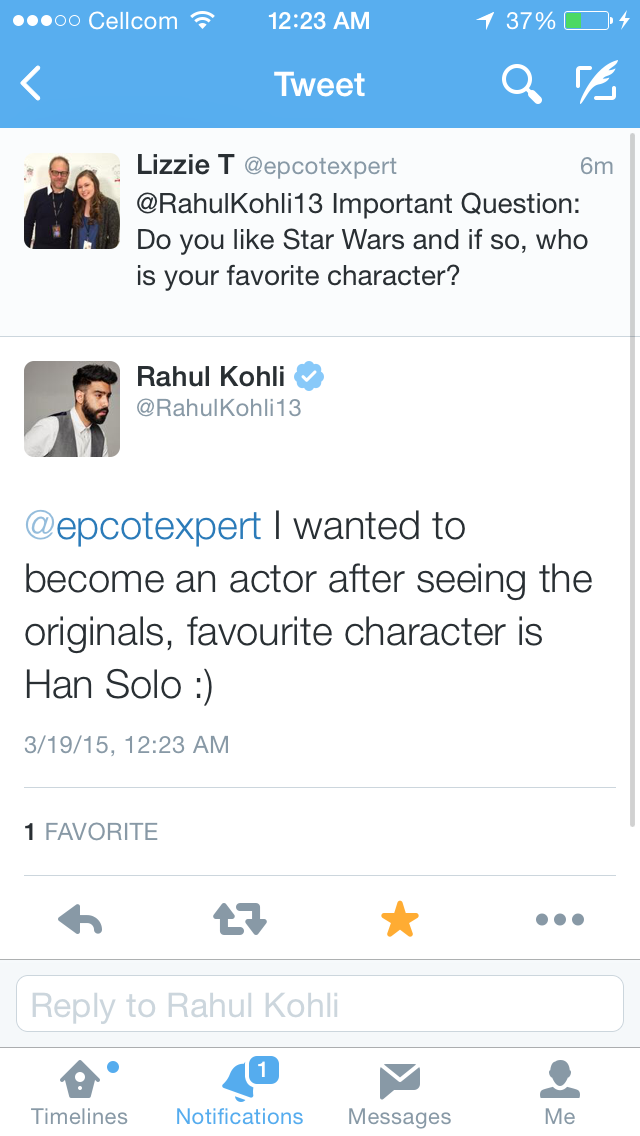This screenshot has width=640, height=1136.
Task: Retweet Rahul Kohli's tweet
Action: 240,920
